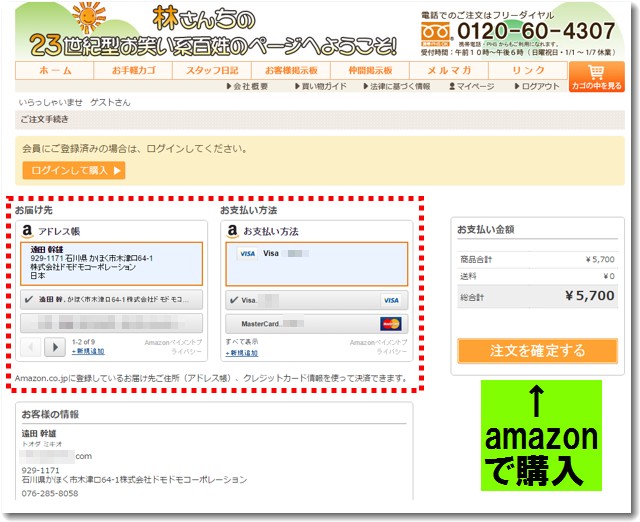The image size is (640, 522).
Task: Open the 買い物ガイド link
Action: pos(321,86)
